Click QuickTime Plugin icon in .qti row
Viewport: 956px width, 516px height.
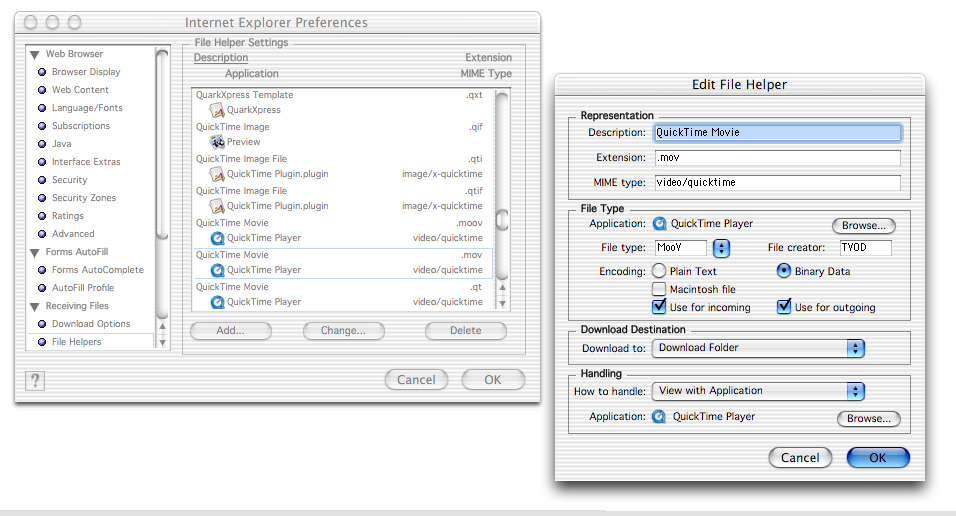pos(217,174)
